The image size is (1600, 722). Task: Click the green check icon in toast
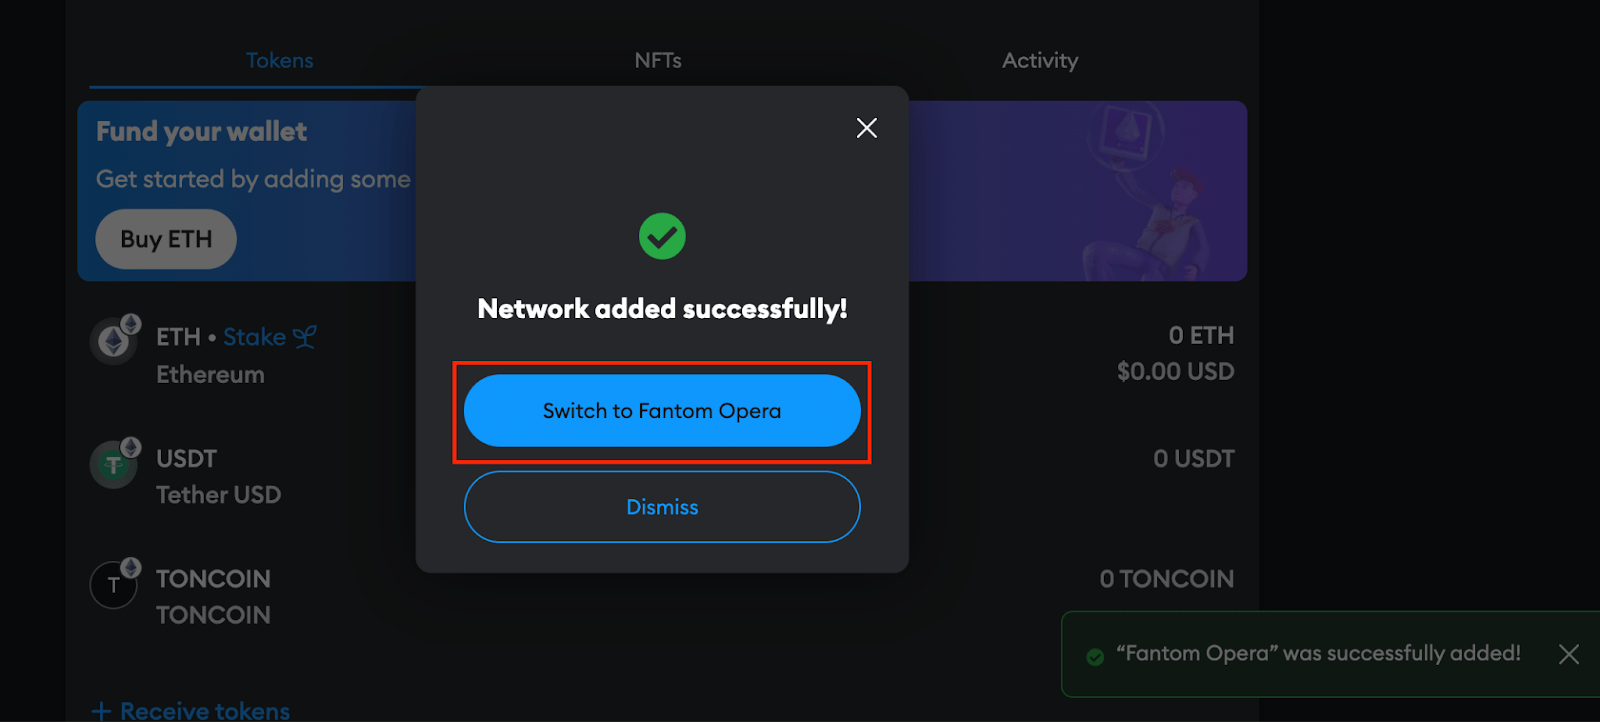pyautogui.click(x=1095, y=657)
